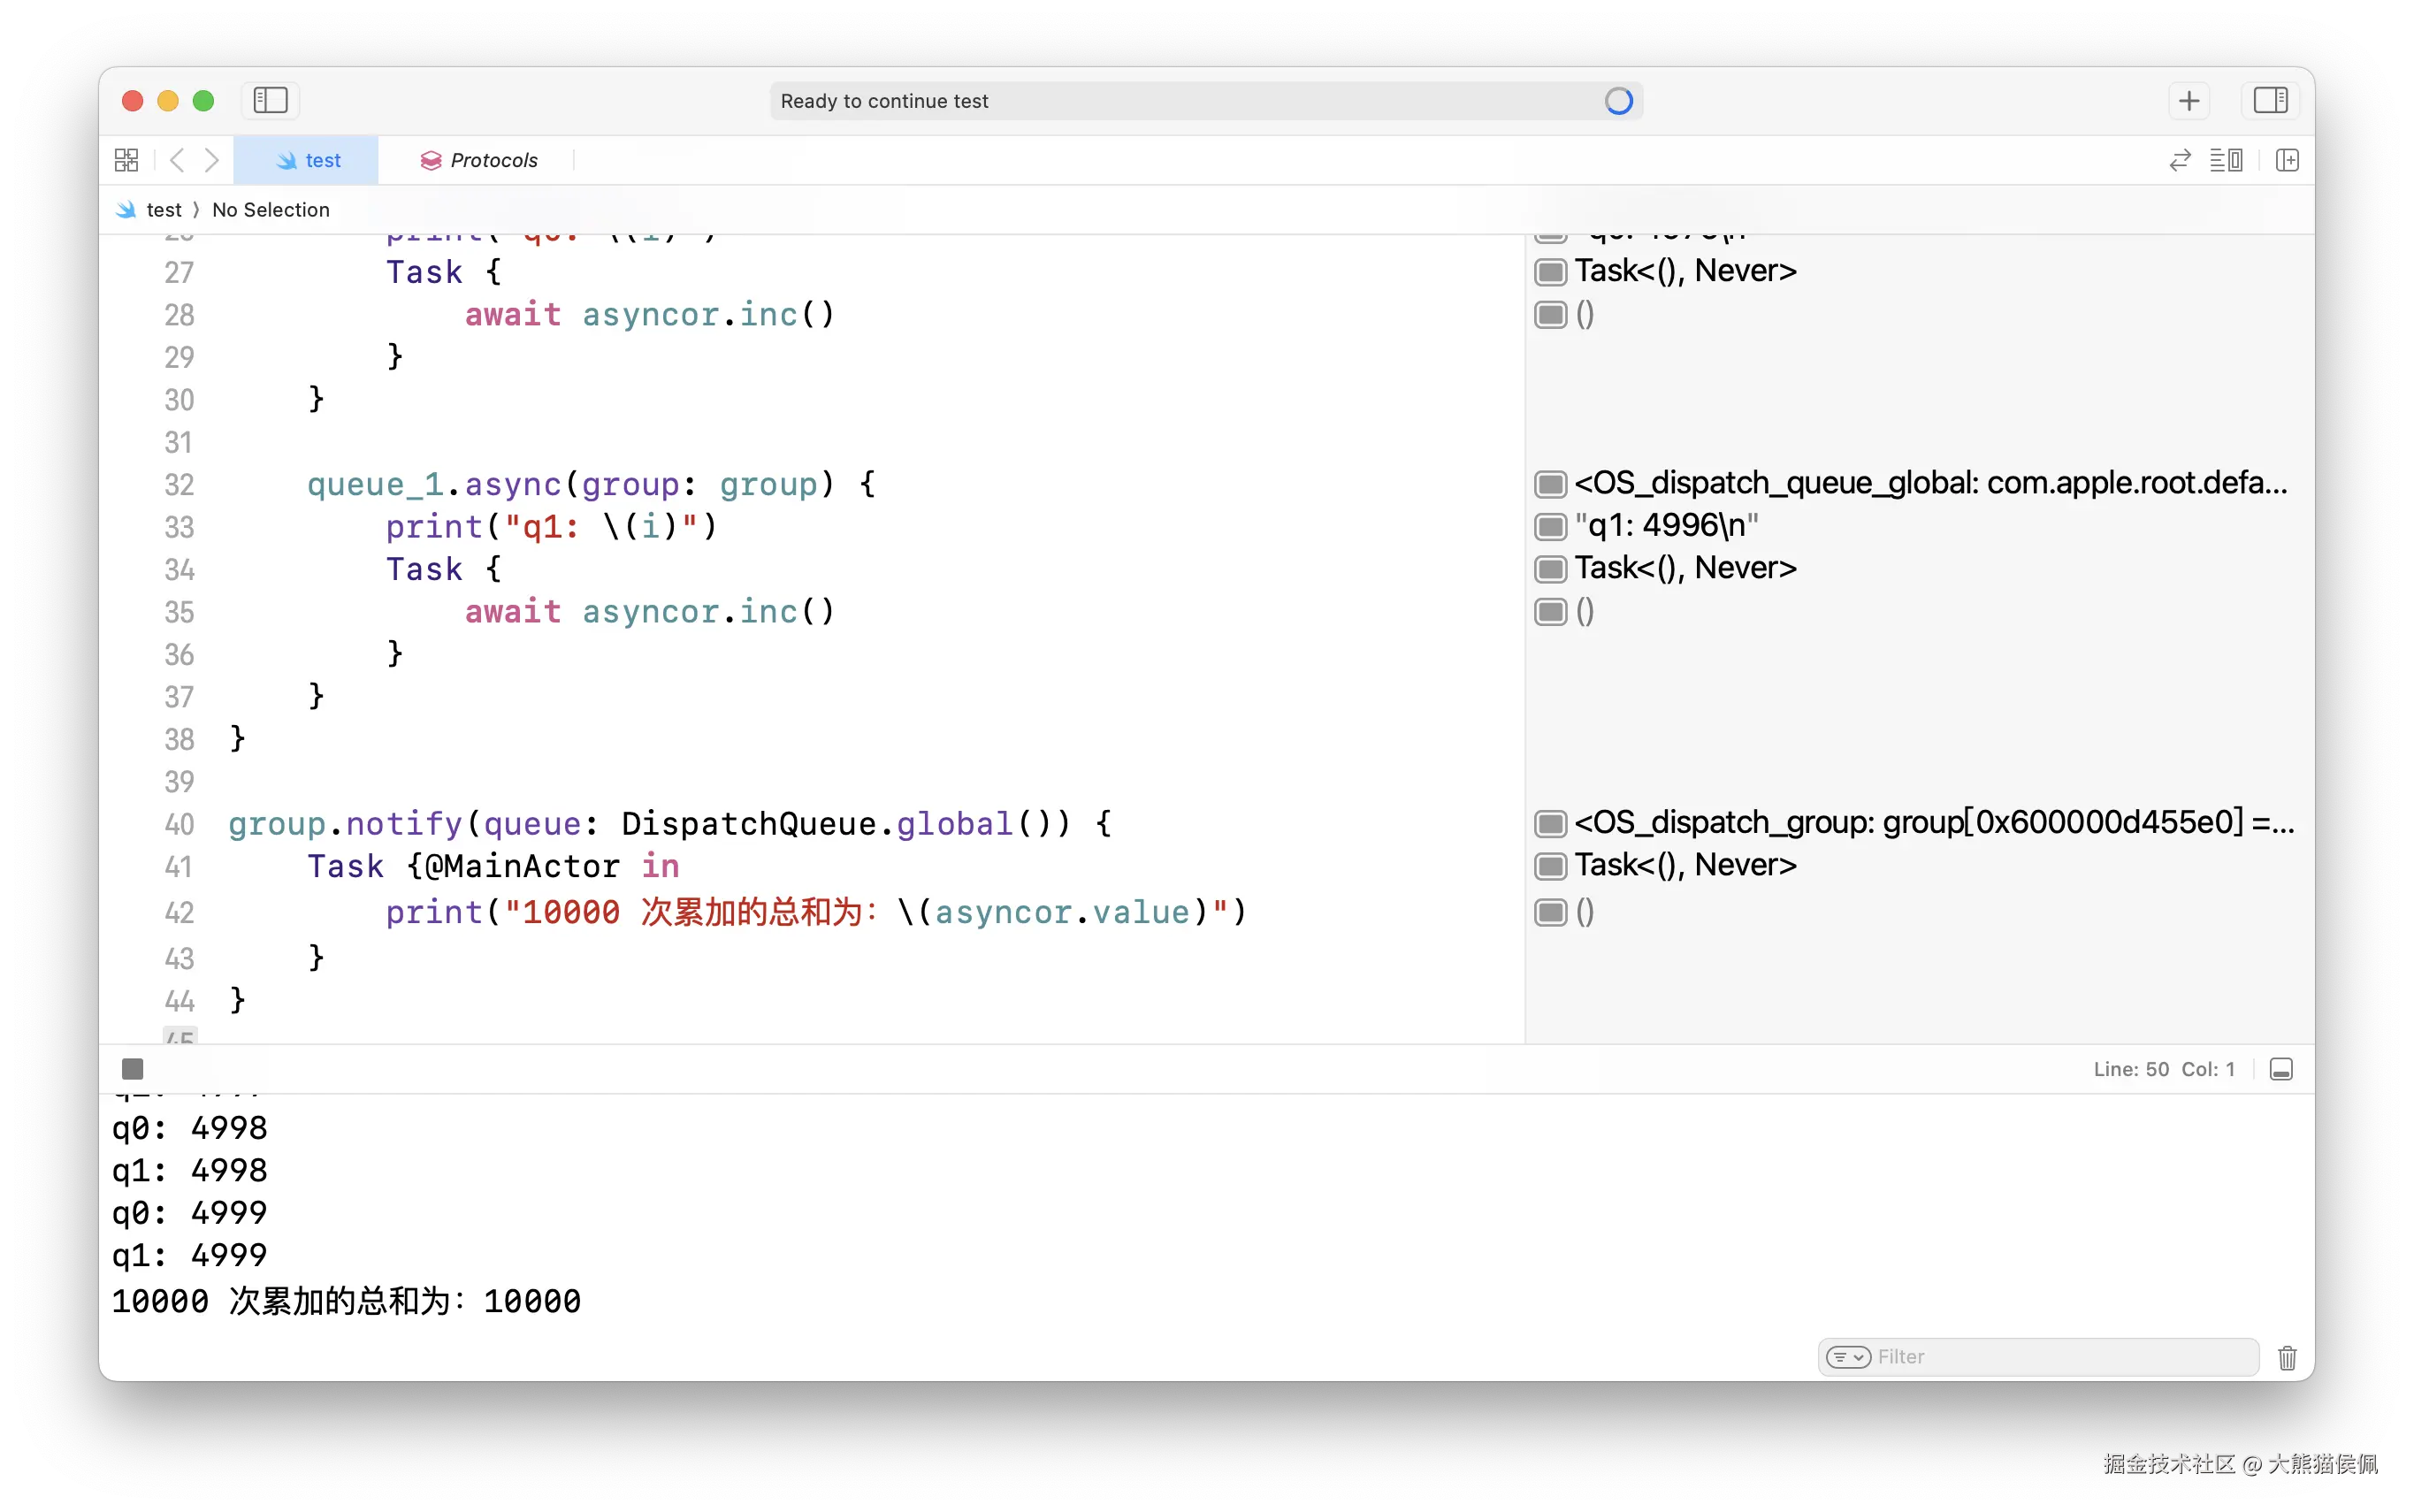The height and width of the screenshot is (1512, 2414).
Task: Click the plus library button
Action: (x=2189, y=100)
